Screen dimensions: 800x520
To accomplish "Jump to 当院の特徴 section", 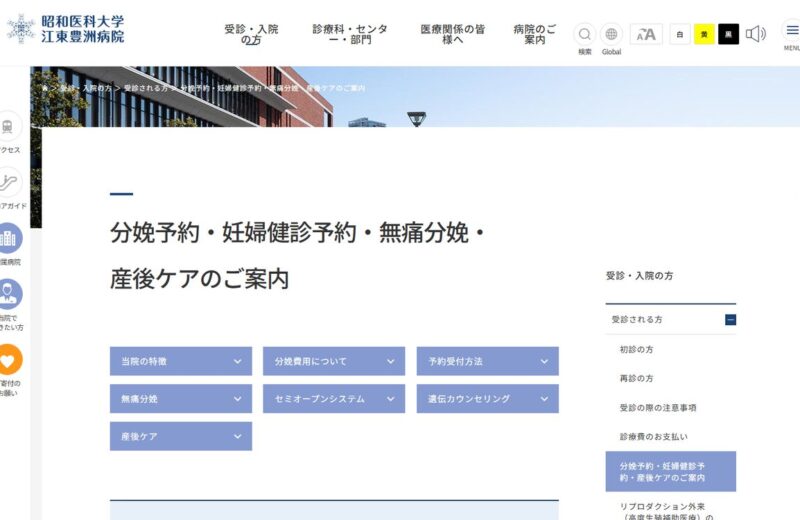I will point(181,361).
